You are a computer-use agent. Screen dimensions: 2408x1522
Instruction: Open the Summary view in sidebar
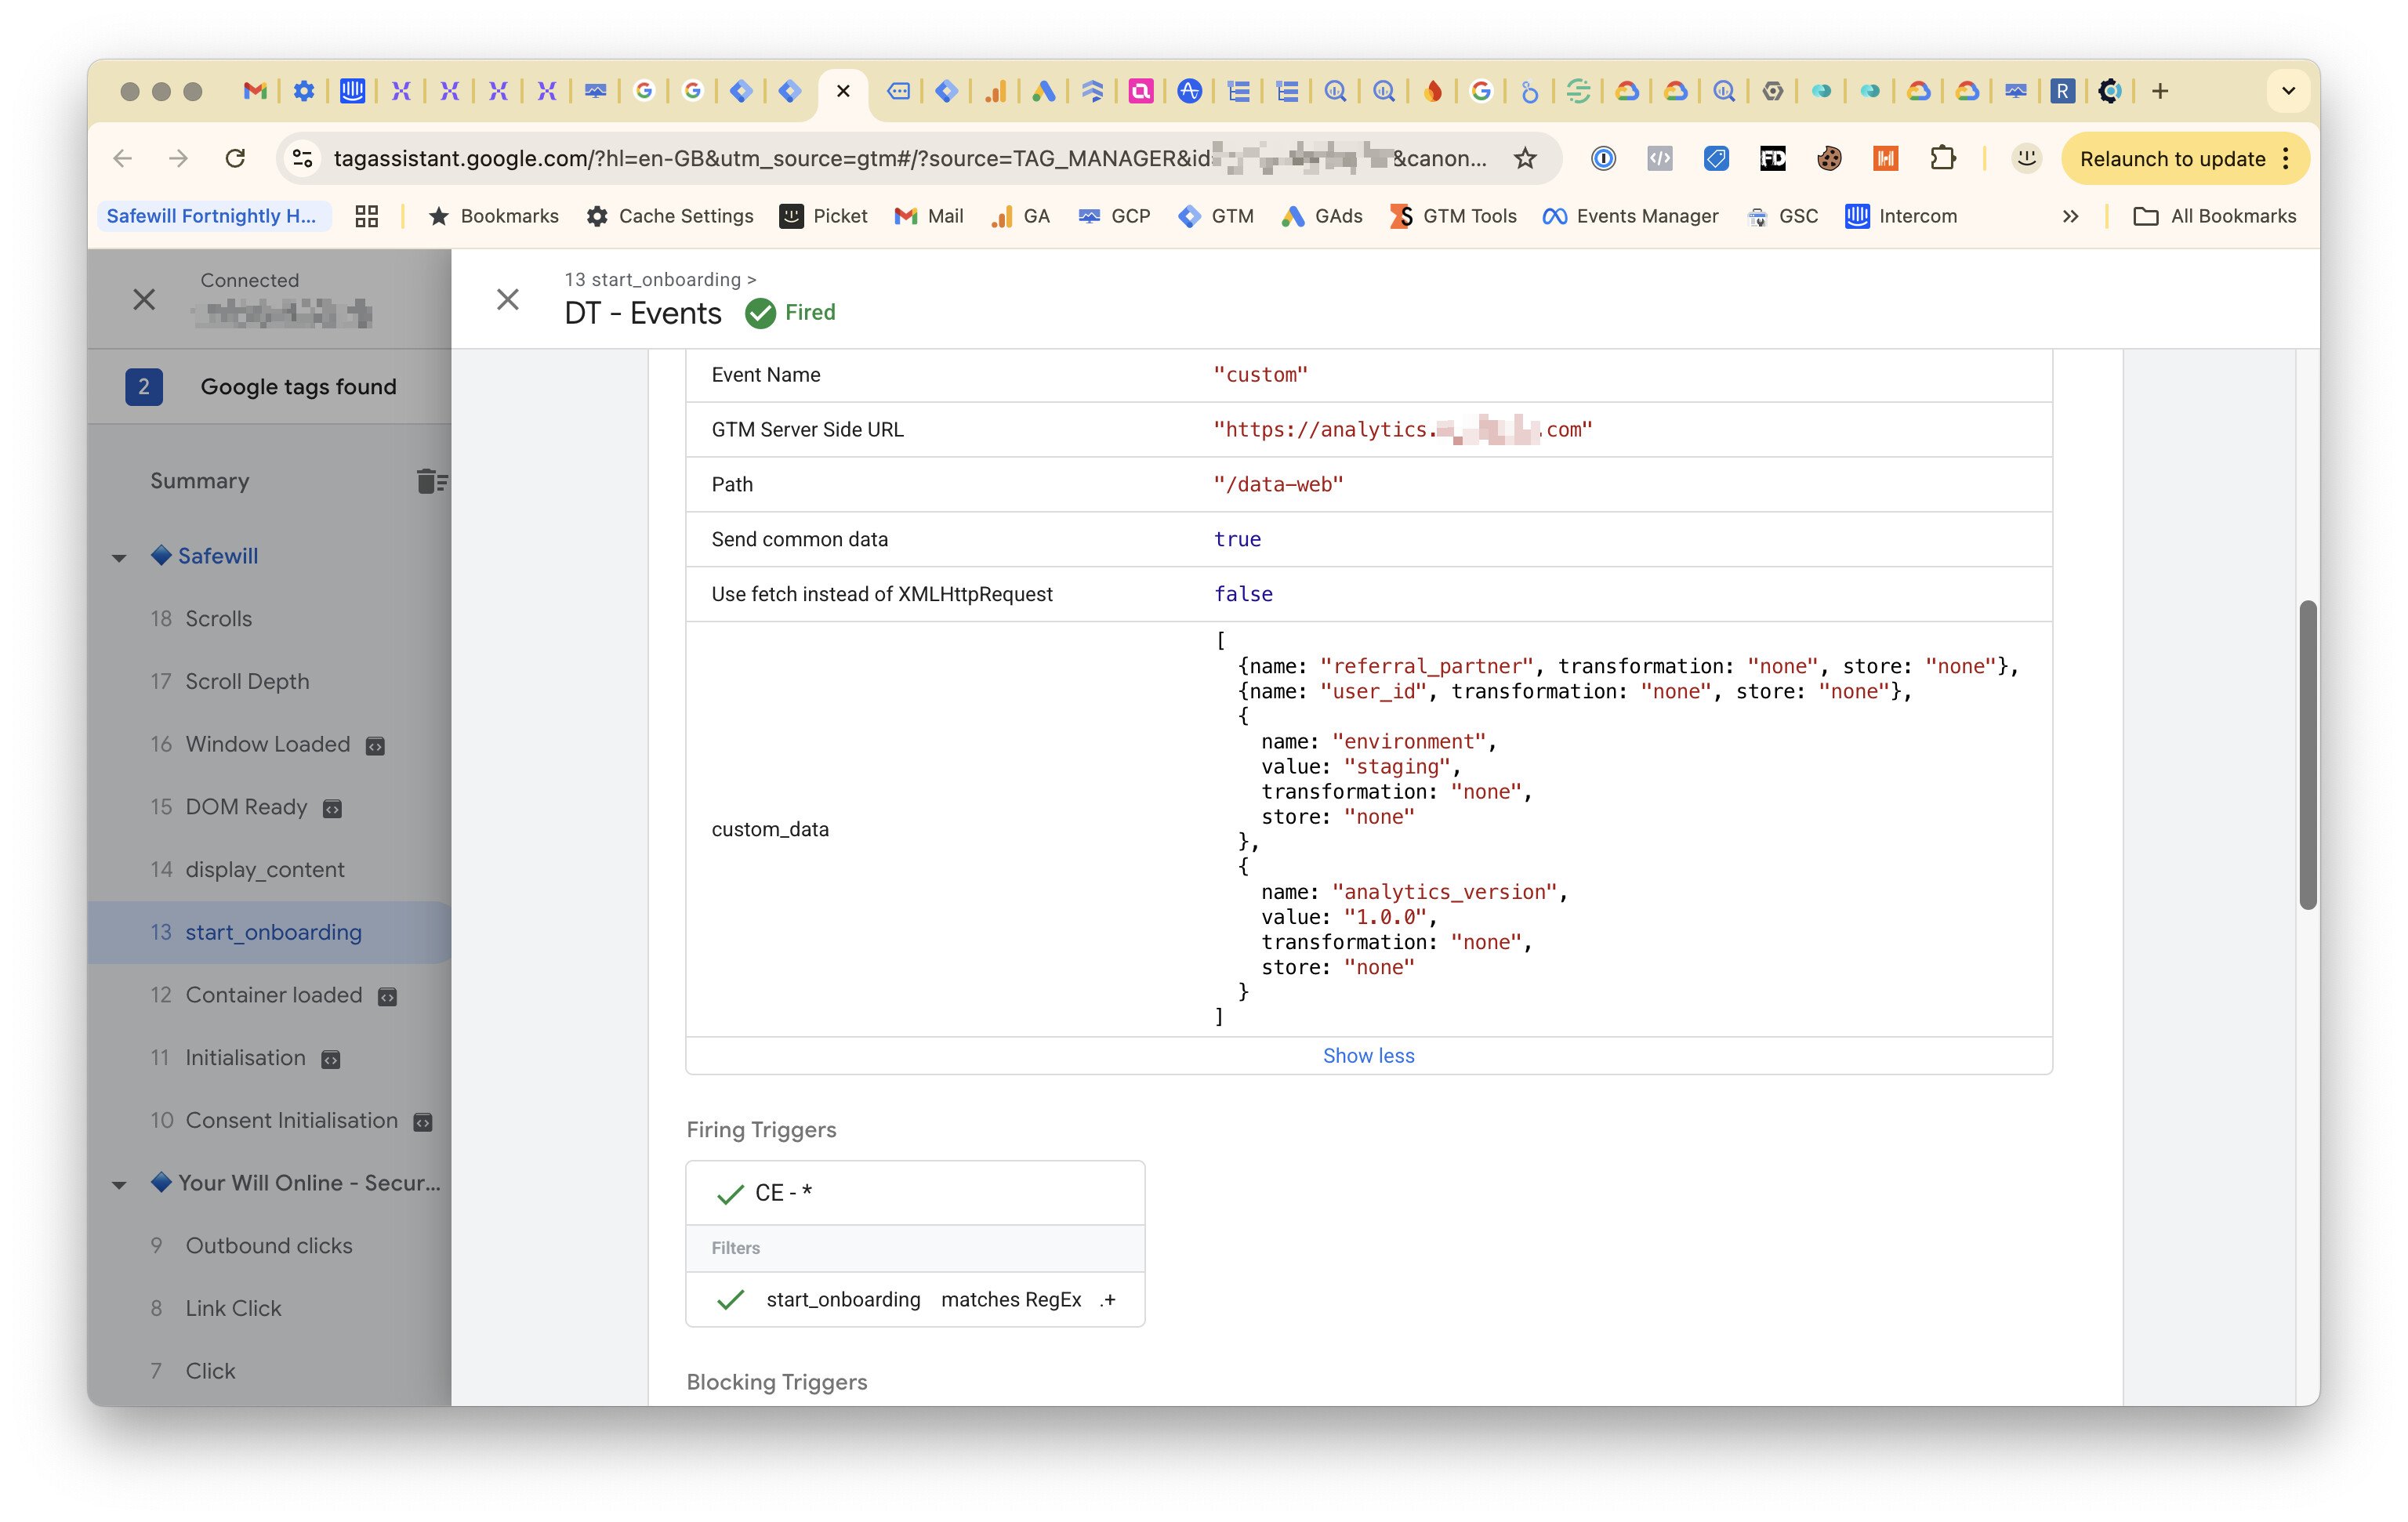(200, 481)
